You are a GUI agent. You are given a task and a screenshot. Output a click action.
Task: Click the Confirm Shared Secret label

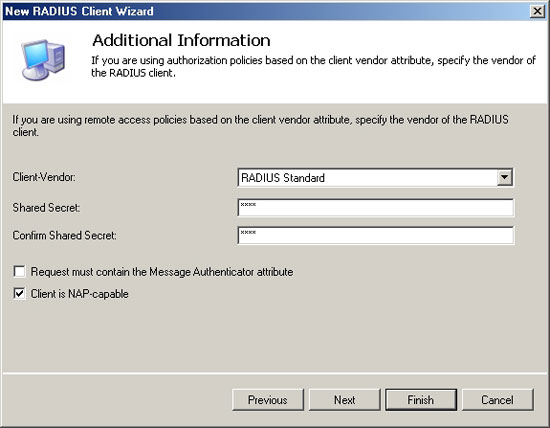pos(64,235)
